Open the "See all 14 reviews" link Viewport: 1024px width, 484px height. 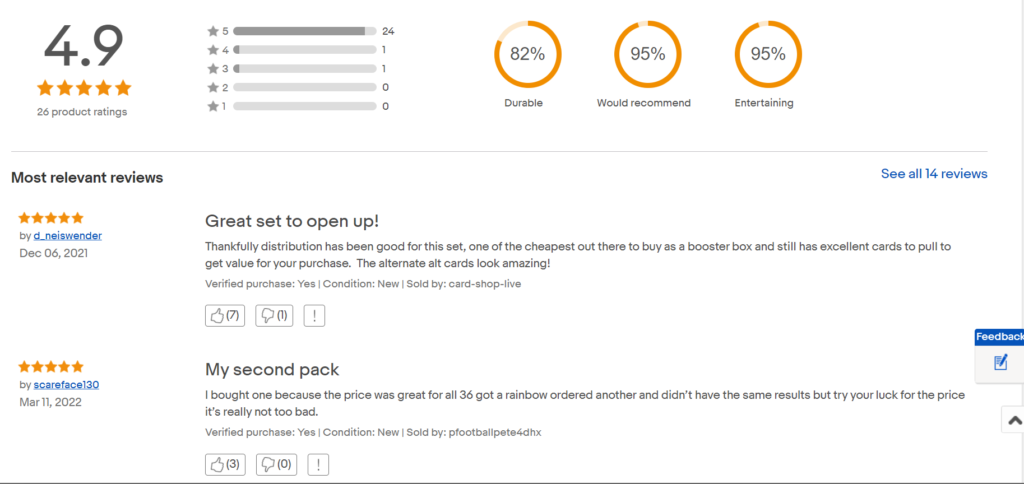(x=934, y=174)
